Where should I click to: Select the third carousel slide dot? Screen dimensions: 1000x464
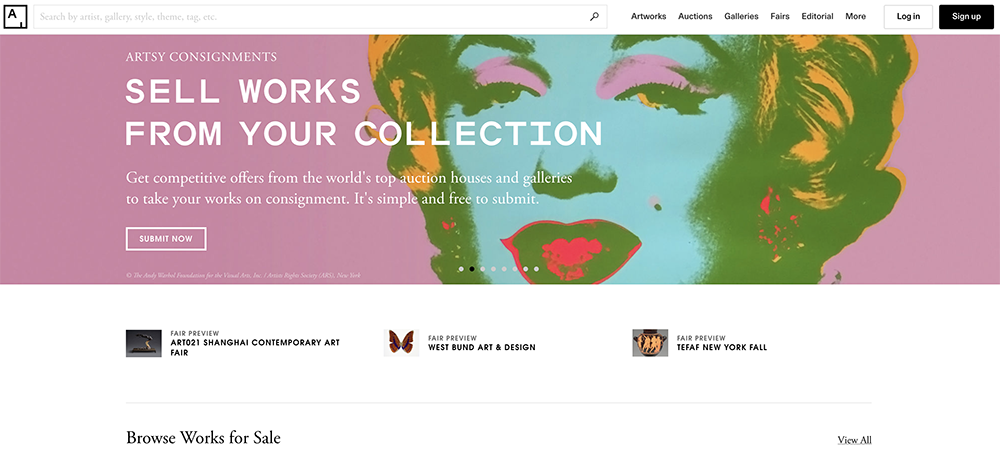(x=483, y=269)
